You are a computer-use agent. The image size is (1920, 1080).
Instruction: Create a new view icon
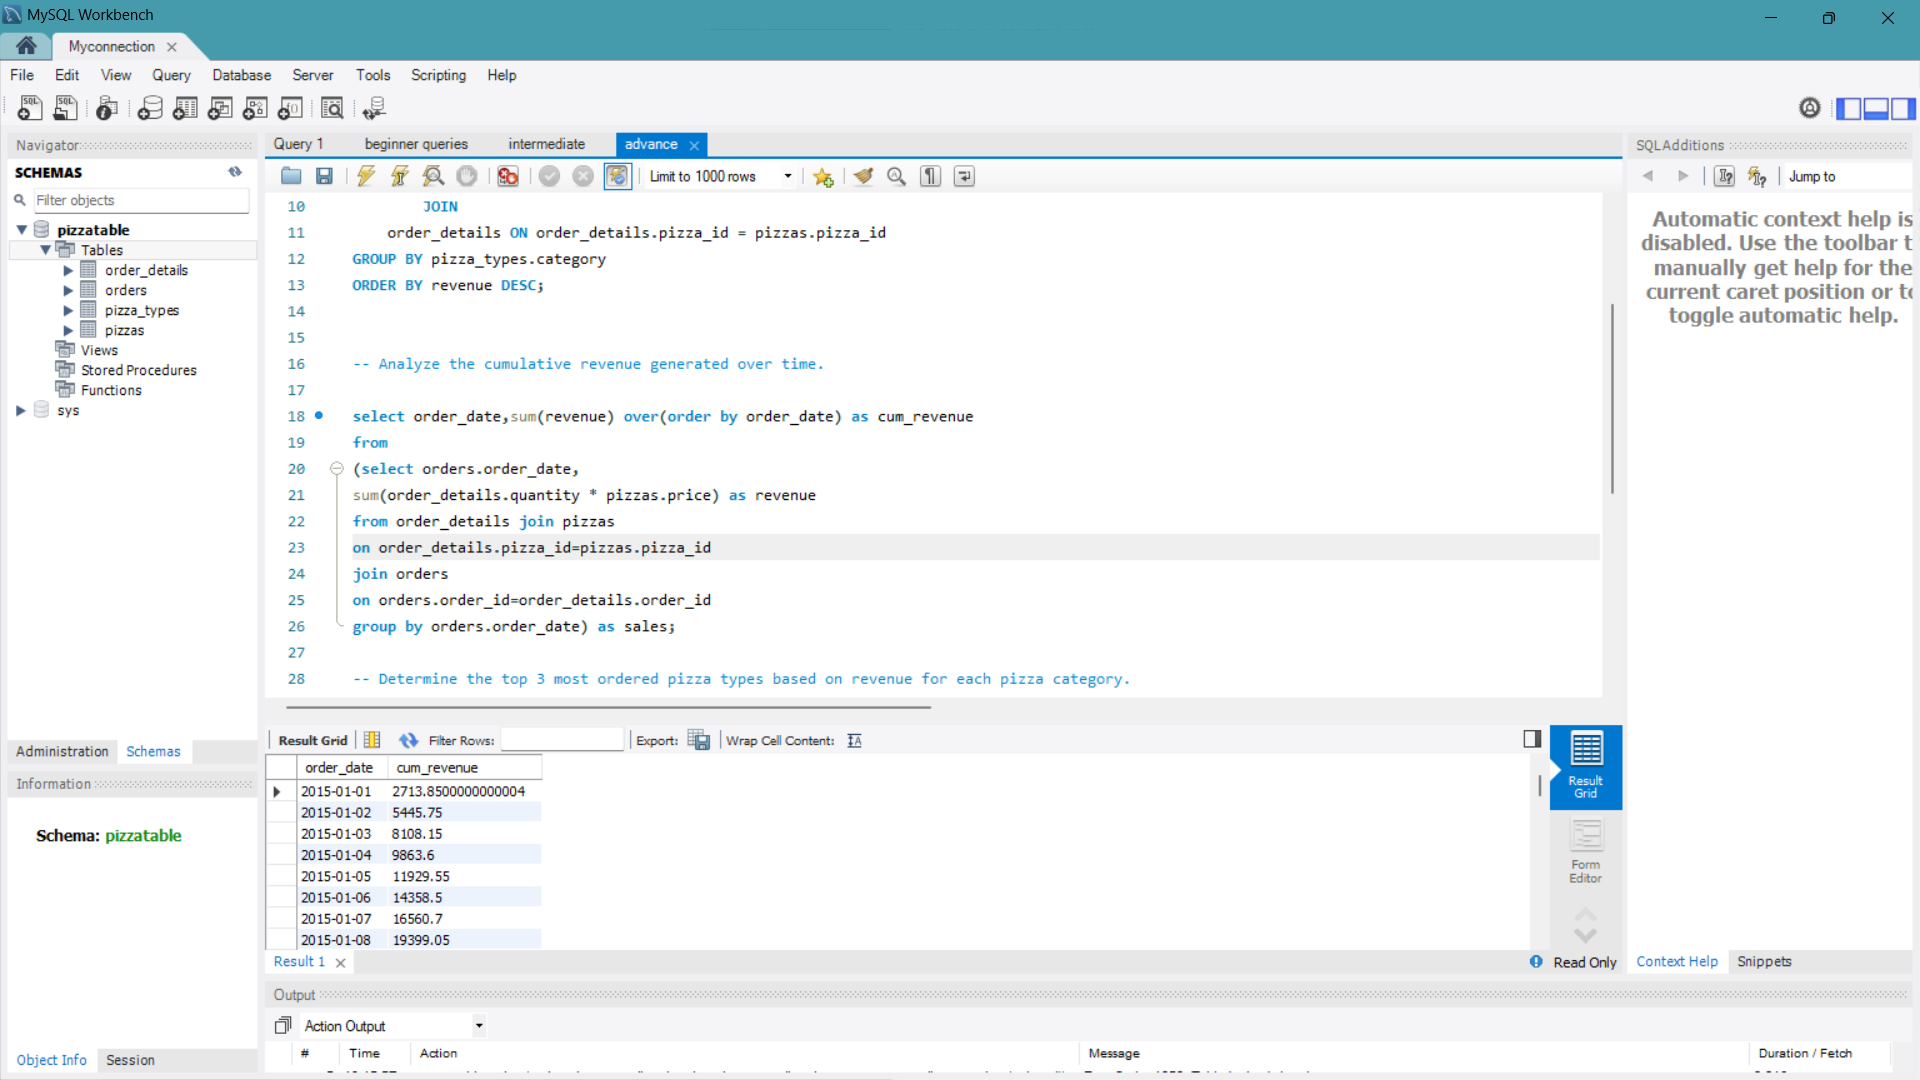(x=220, y=108)
